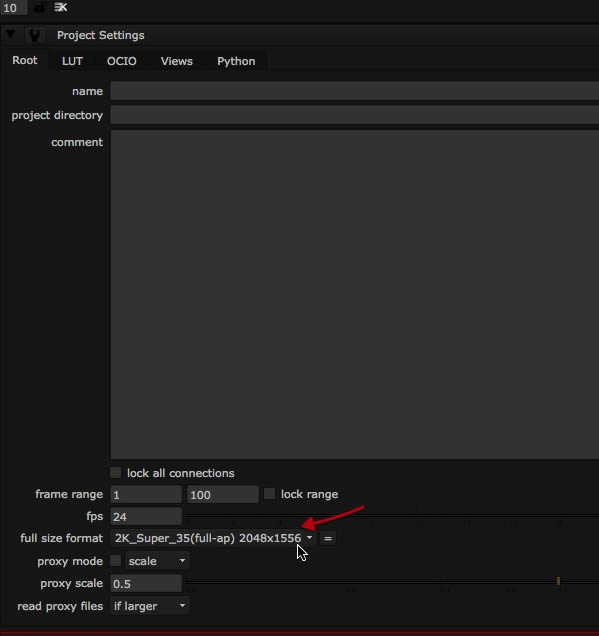Viewport: 599px width, 636px height.
Task: Click the fps field showing 24
Action: 146,516
